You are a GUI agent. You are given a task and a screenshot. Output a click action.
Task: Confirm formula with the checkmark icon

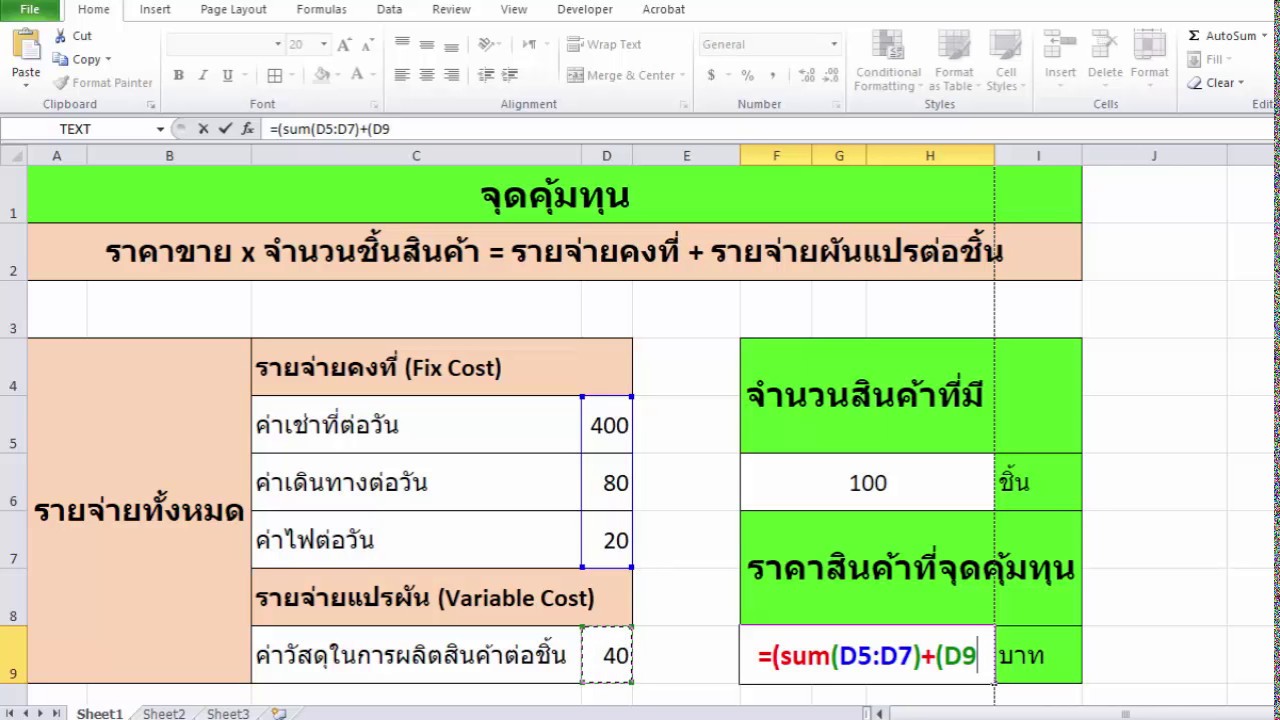tap(225, 128)
